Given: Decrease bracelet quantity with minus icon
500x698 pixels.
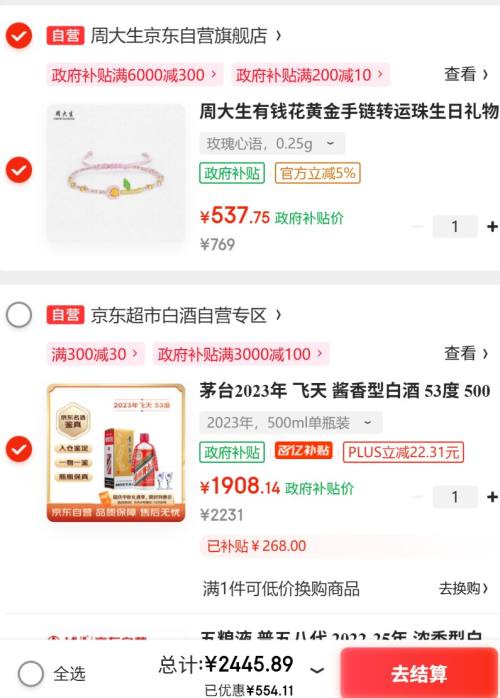Looking at the screenshot, I should 418,227.
